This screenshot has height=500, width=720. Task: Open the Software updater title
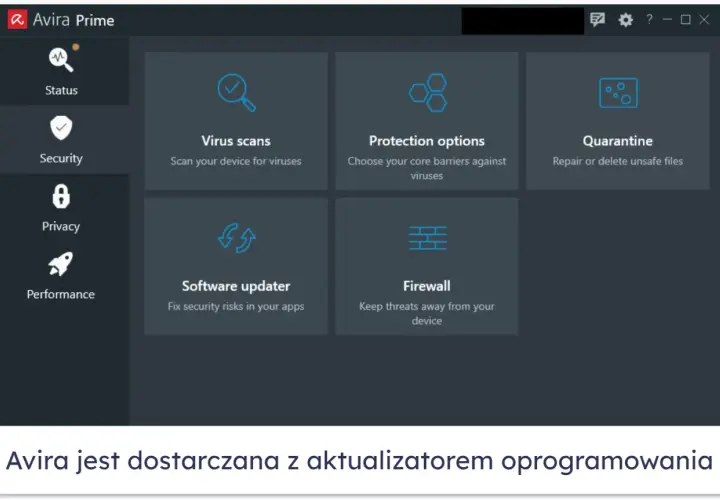click(236, 286)
